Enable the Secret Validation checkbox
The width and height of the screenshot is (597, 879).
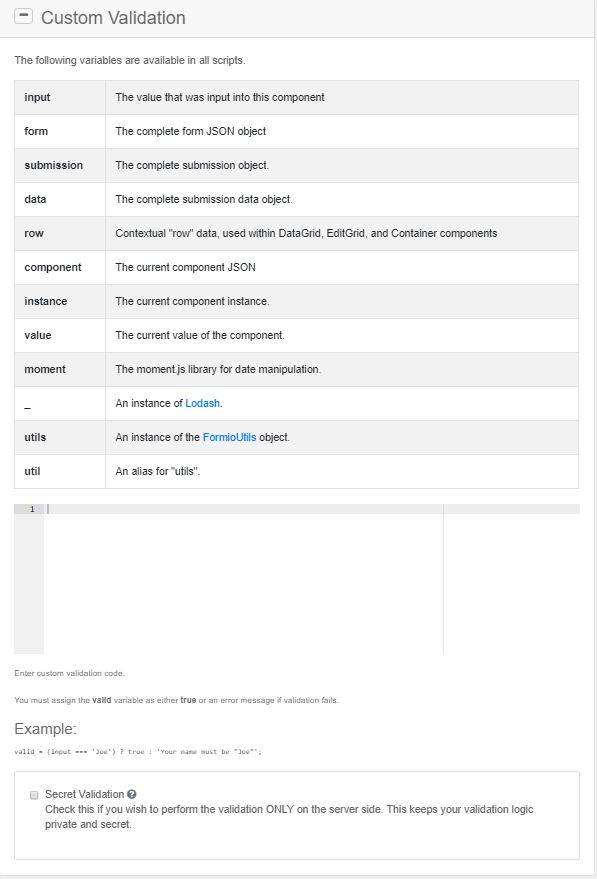(33, 795)
